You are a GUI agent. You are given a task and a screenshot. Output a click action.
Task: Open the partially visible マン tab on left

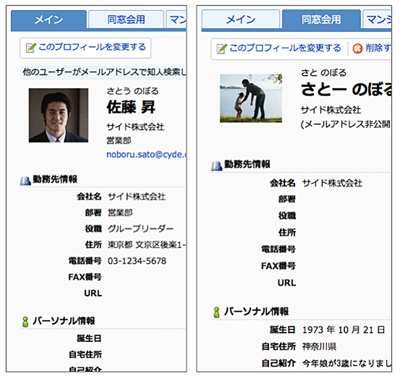[x=176, y=20]
